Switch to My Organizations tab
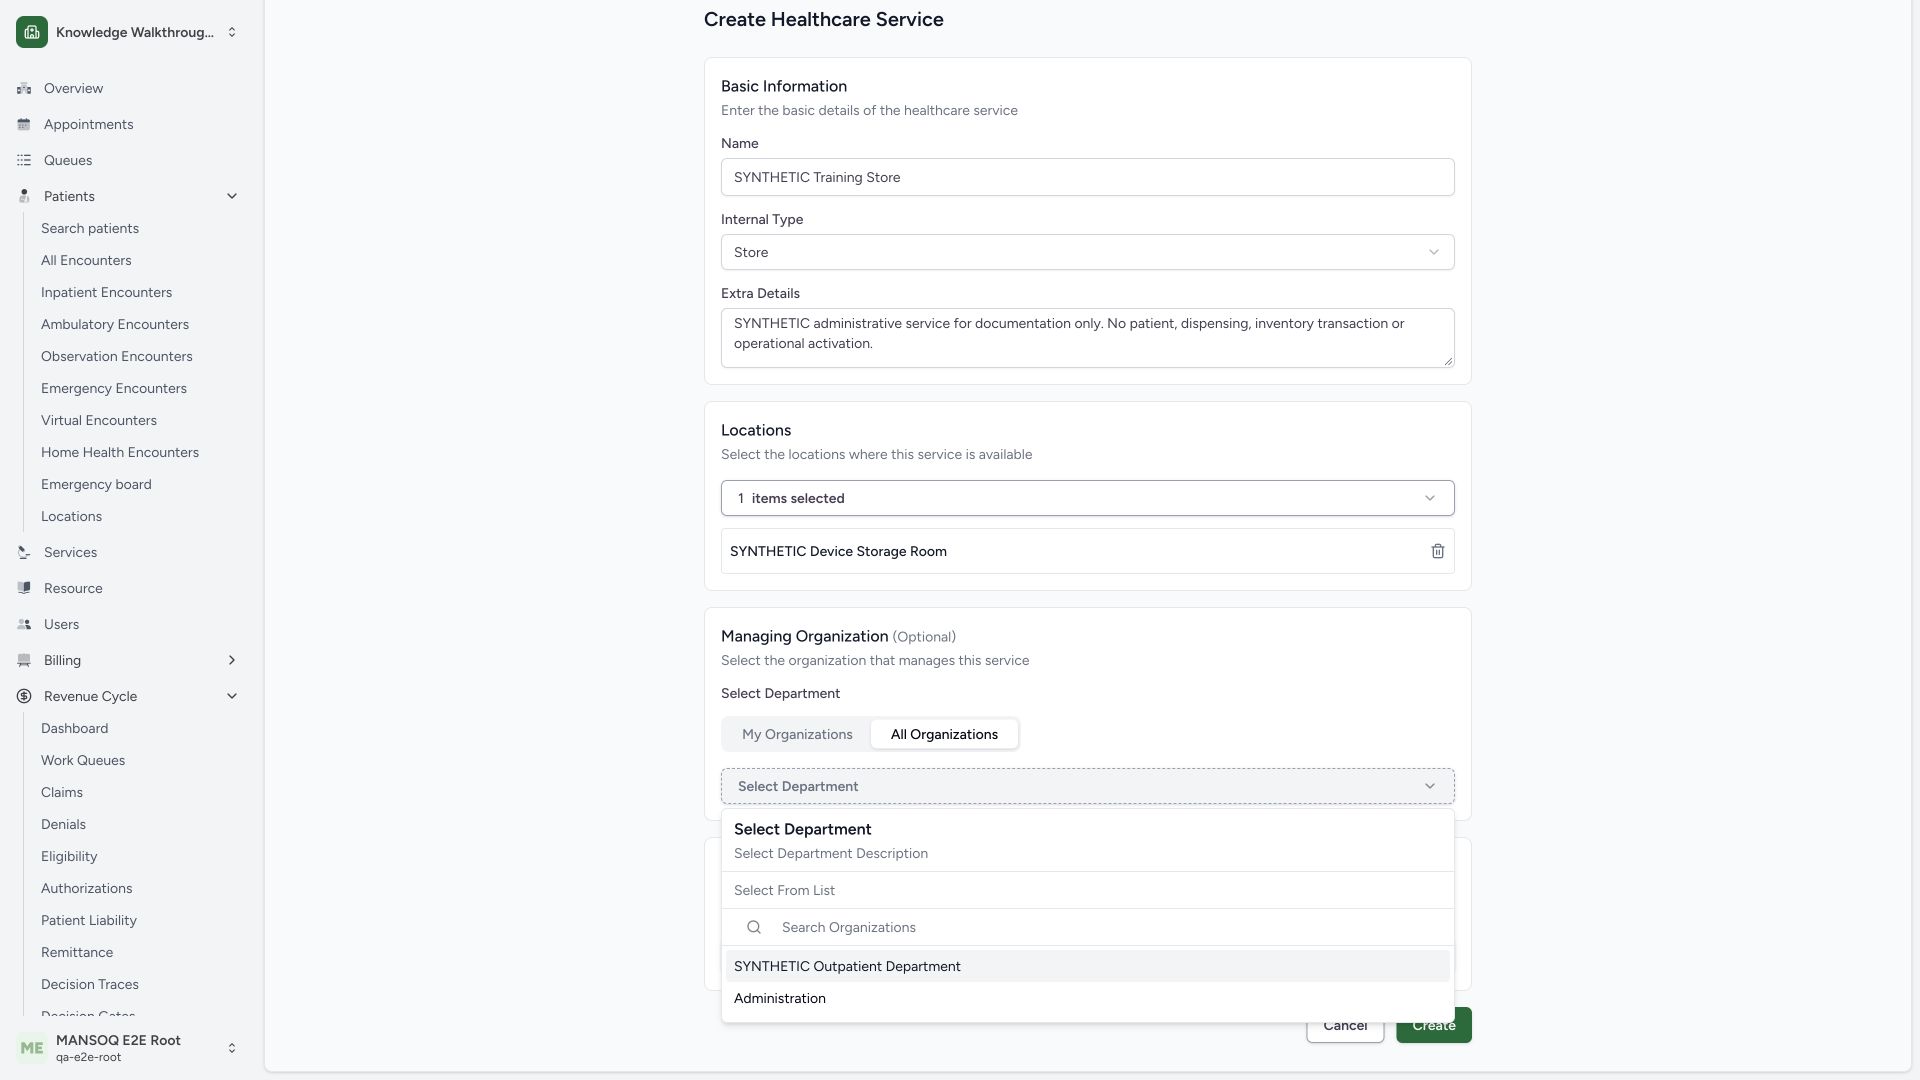 (797, 734)
